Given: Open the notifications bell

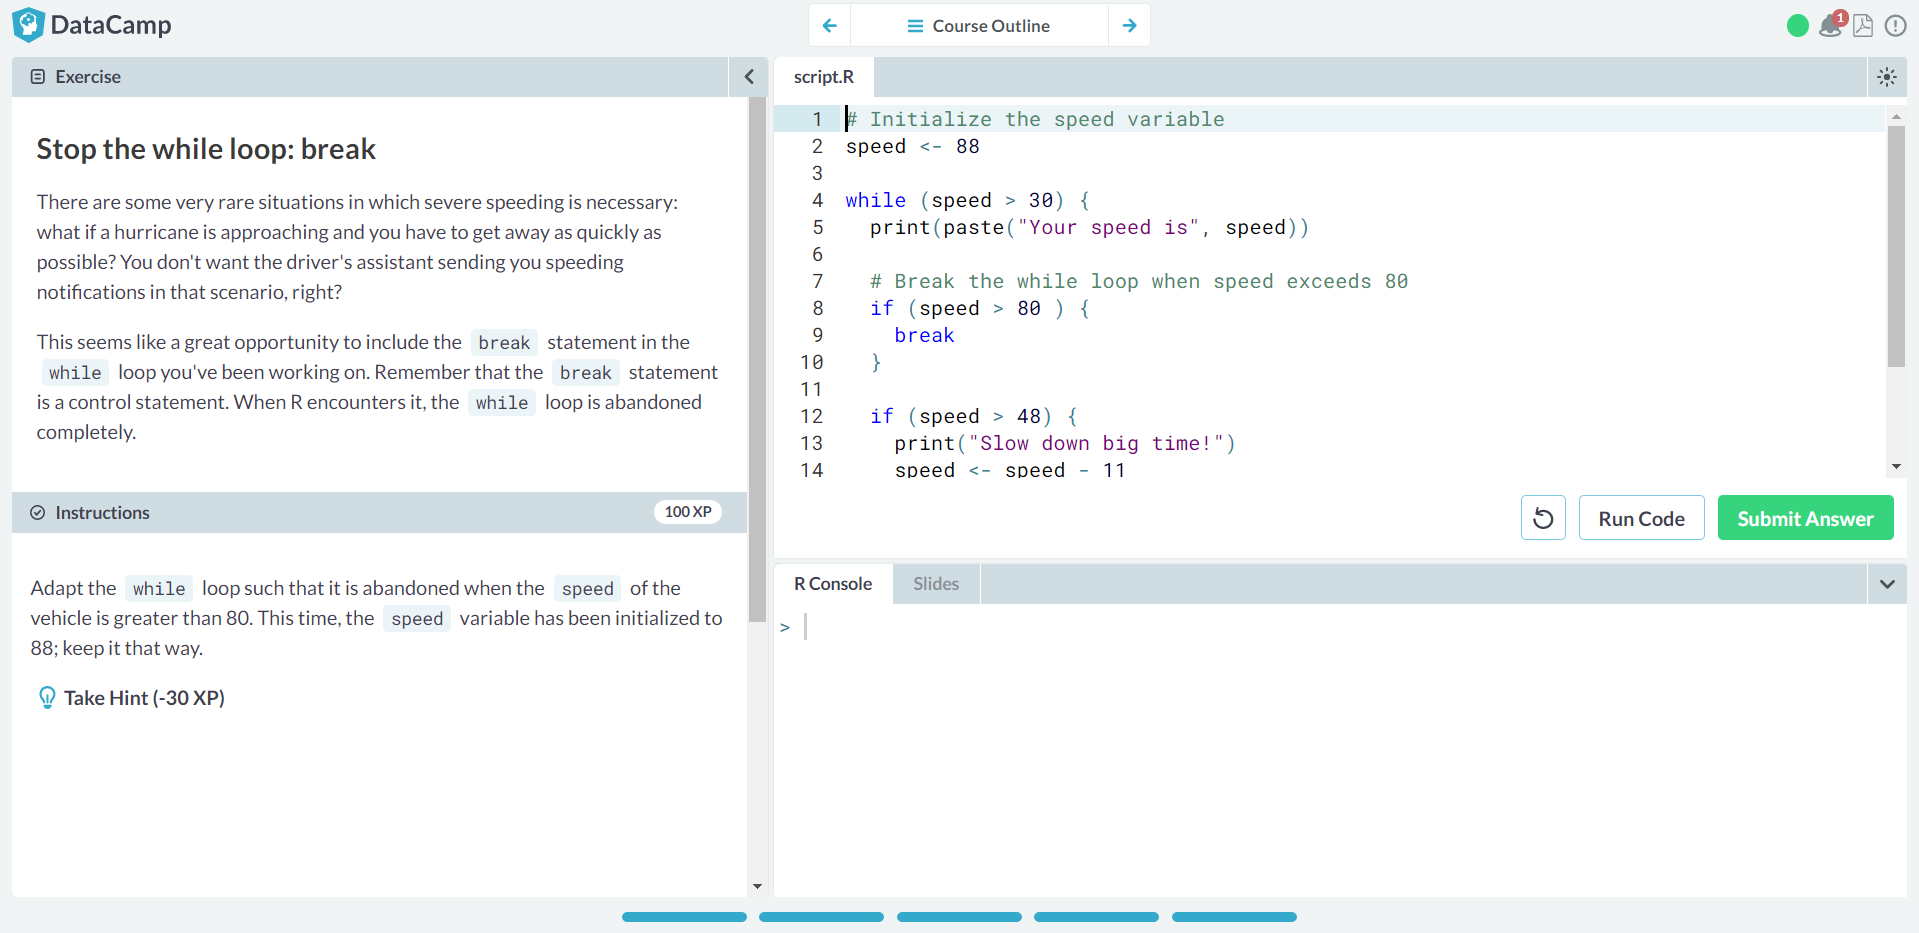Looking at the screenshot, I should [1831, 25].
